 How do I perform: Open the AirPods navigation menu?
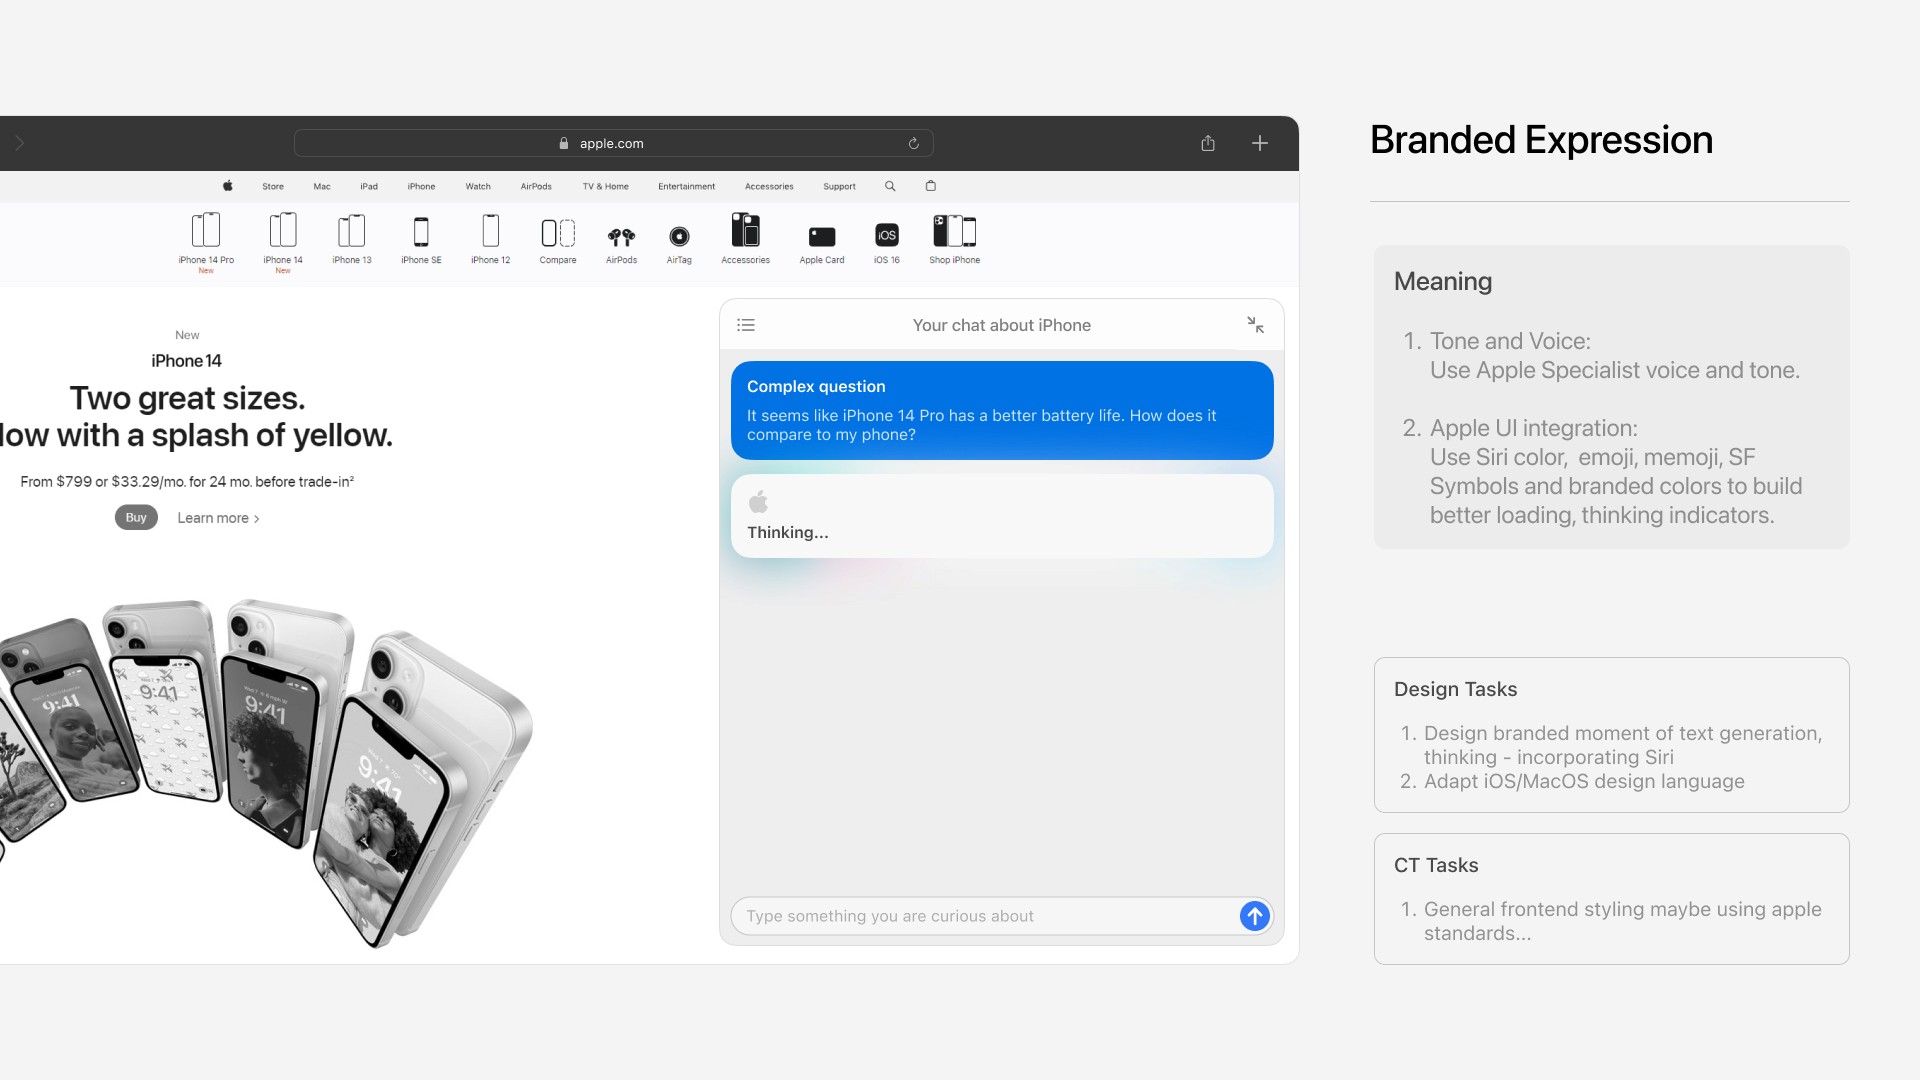point(536,186)
